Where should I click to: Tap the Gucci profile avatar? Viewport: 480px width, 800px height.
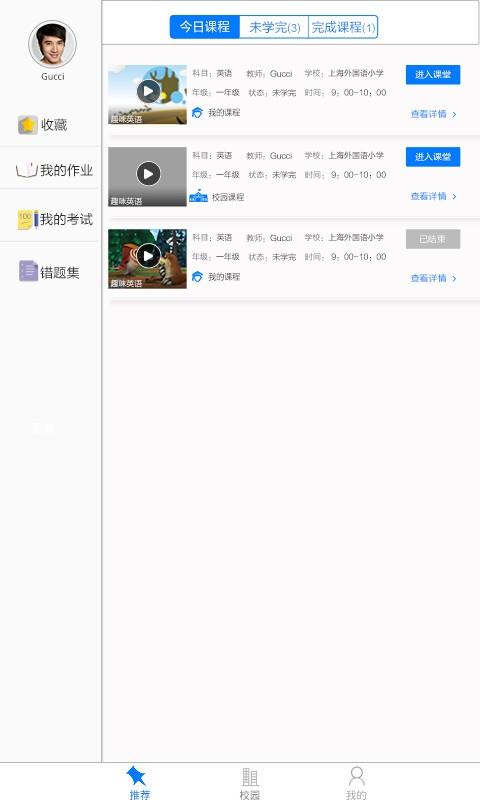[x=52, y=44]
